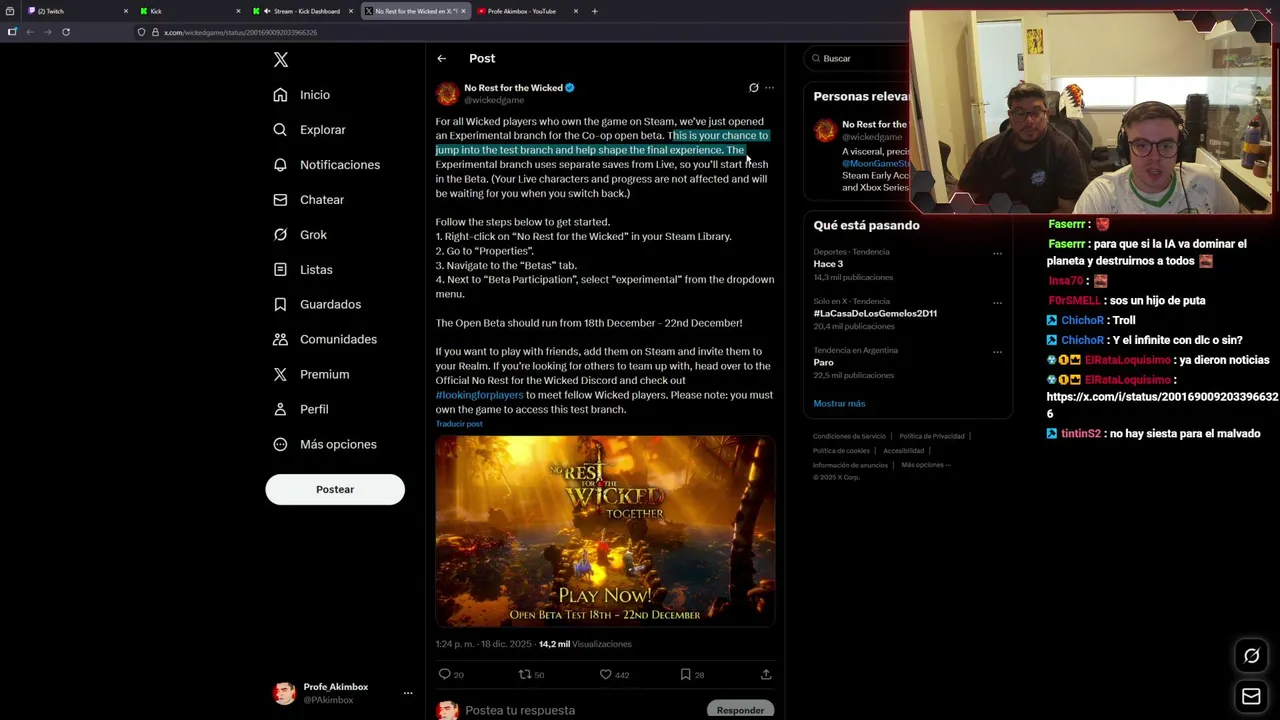Click Traducir post link
The height and width of the screenshot is (720, 1280).
[459, 424]
